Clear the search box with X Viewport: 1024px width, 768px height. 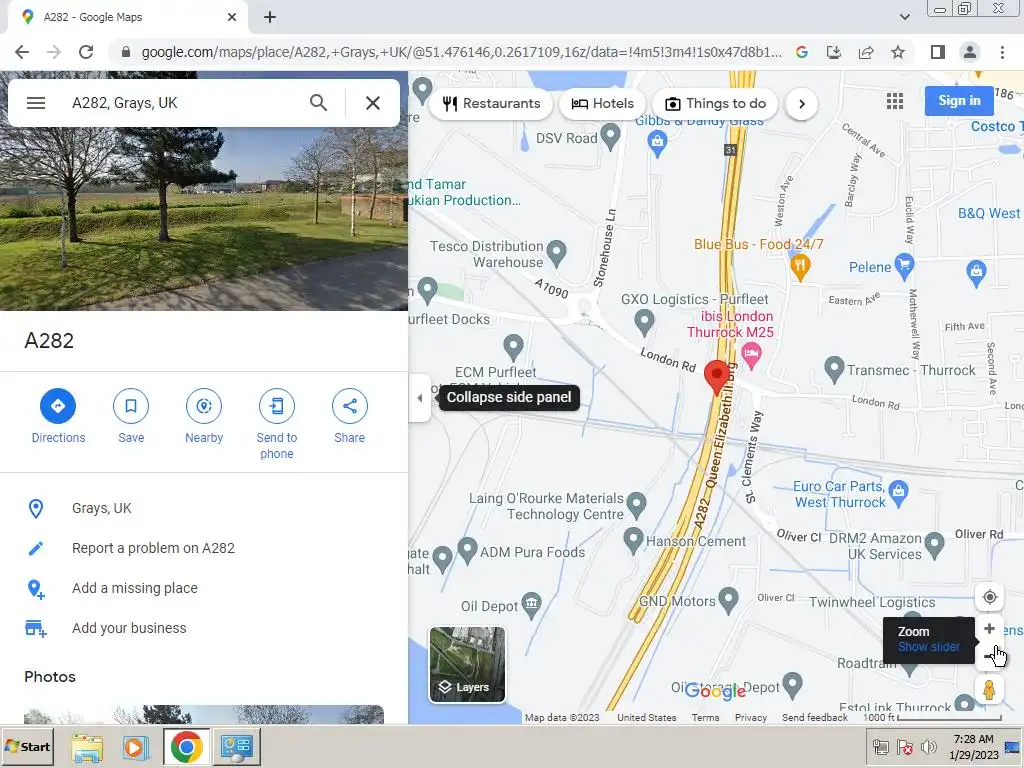(x=373, y=103)
